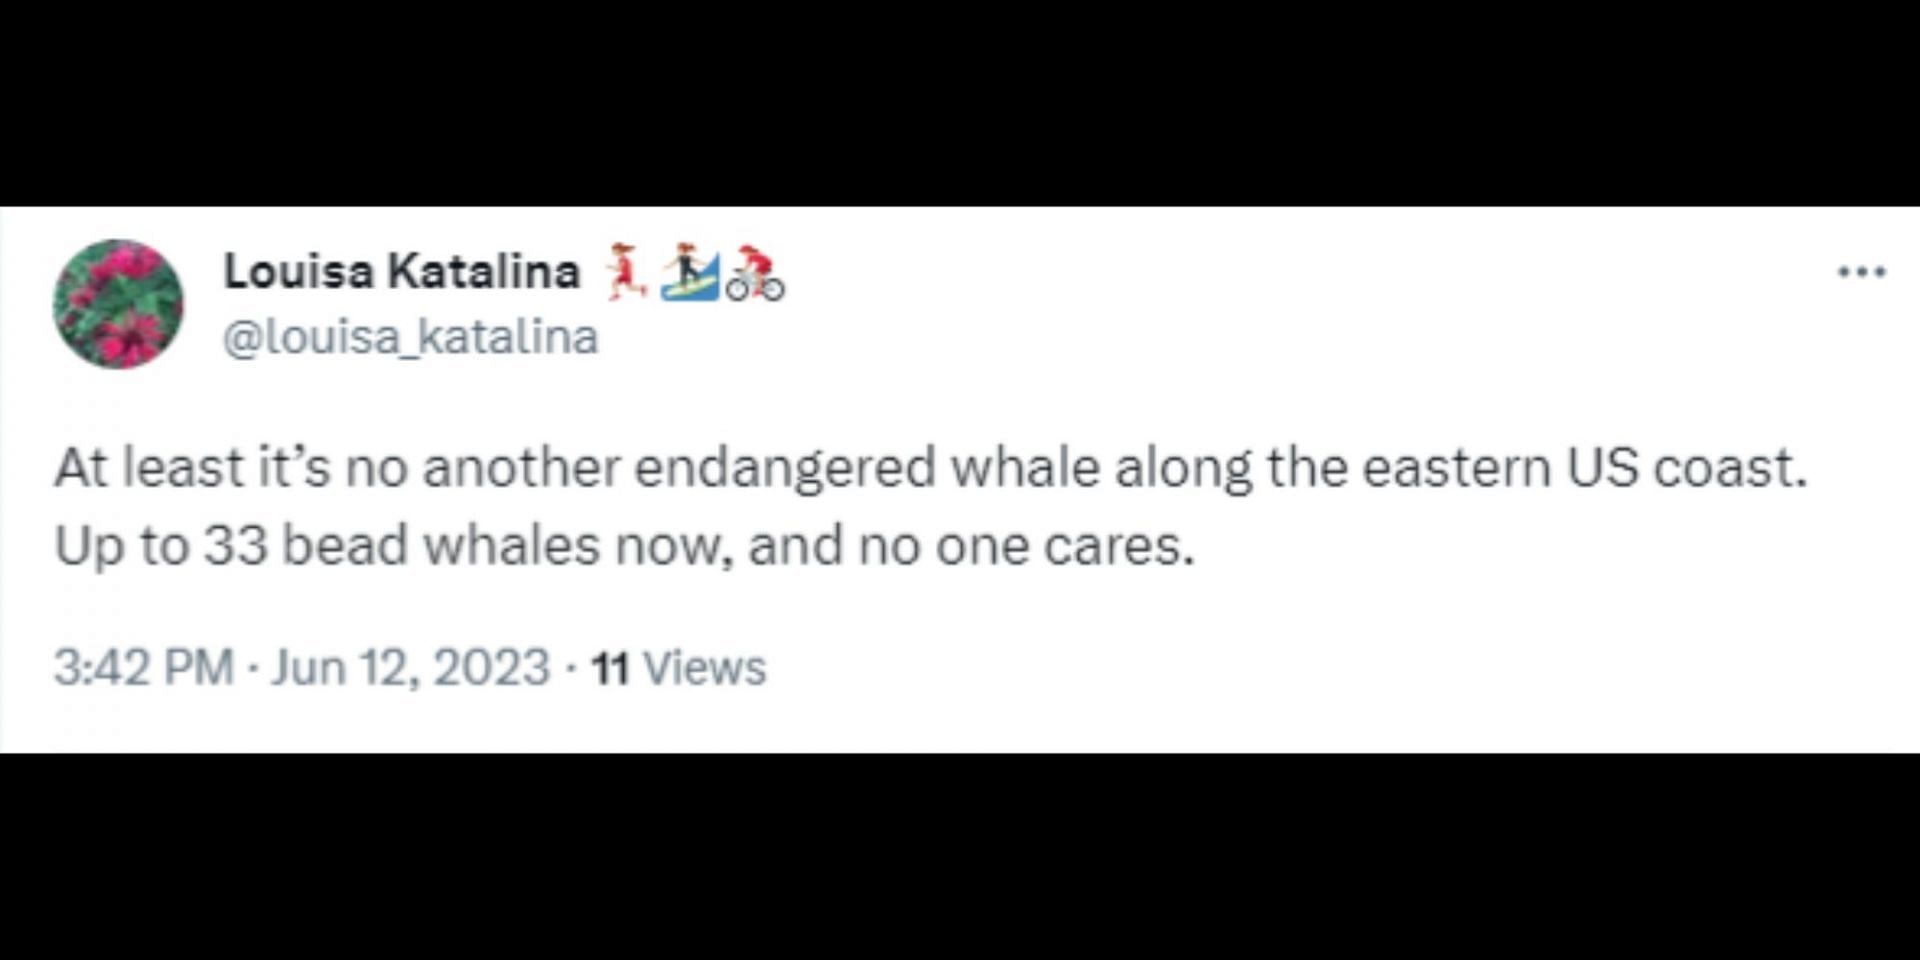
Task: Click the Jun 12, 2023 date
Action: [410, 667]
